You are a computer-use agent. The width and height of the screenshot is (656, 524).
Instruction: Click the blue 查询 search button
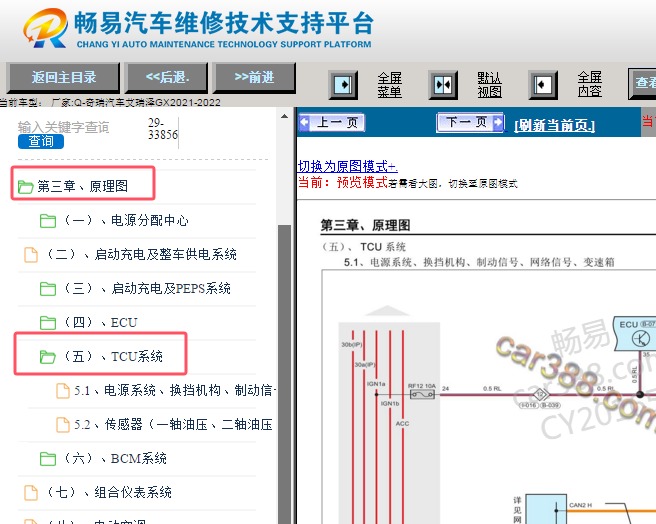(41, 141)
